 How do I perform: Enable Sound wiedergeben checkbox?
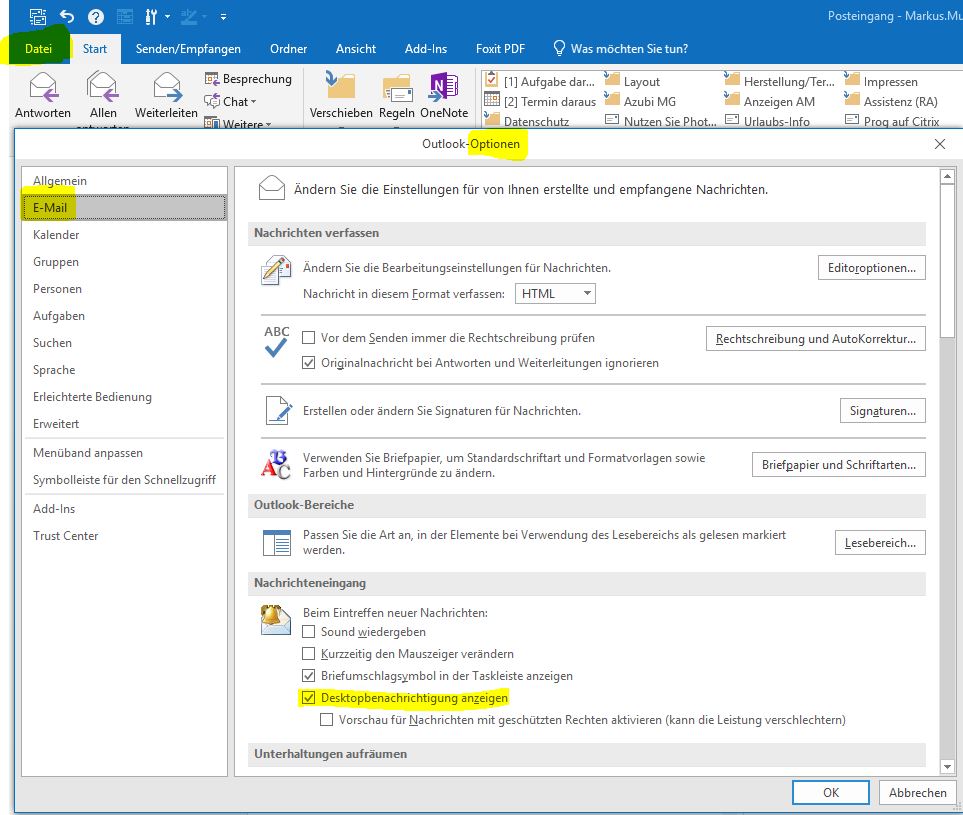coord(309,632)
